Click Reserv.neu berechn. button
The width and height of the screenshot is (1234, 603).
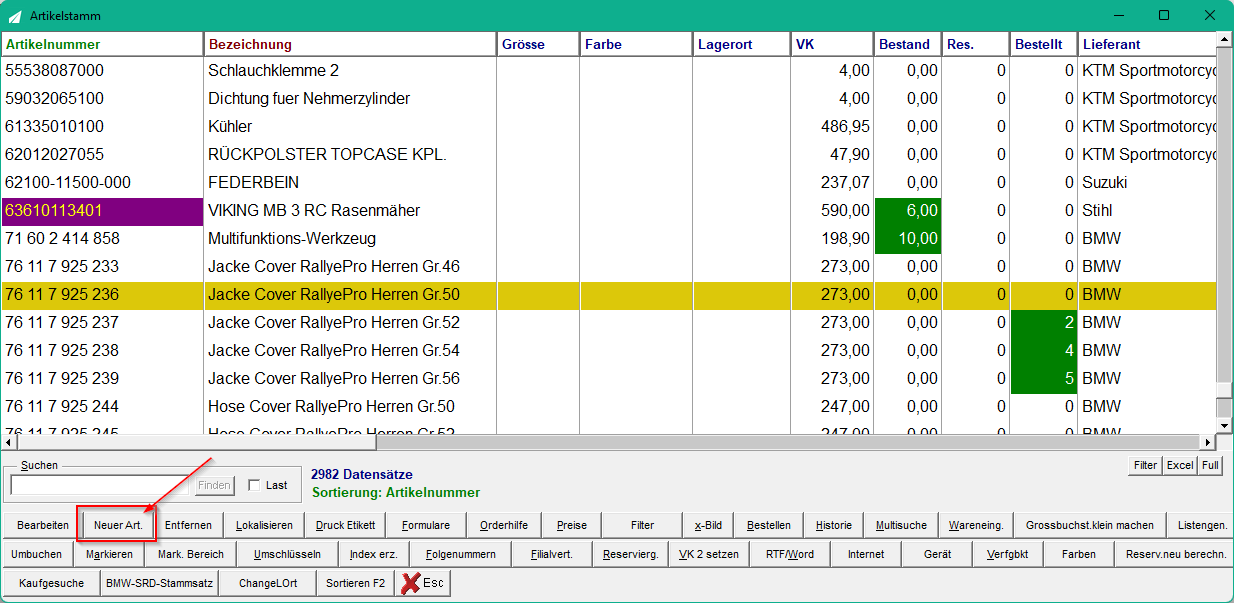pyautogui.click(x=1174, y=554)
